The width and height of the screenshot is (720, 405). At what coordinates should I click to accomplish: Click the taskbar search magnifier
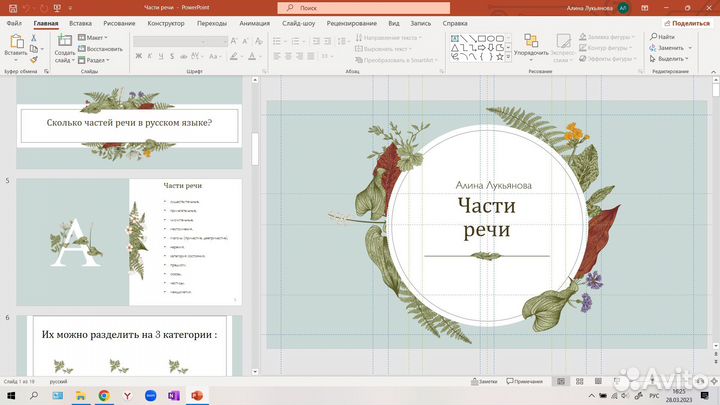click(34, 395)
